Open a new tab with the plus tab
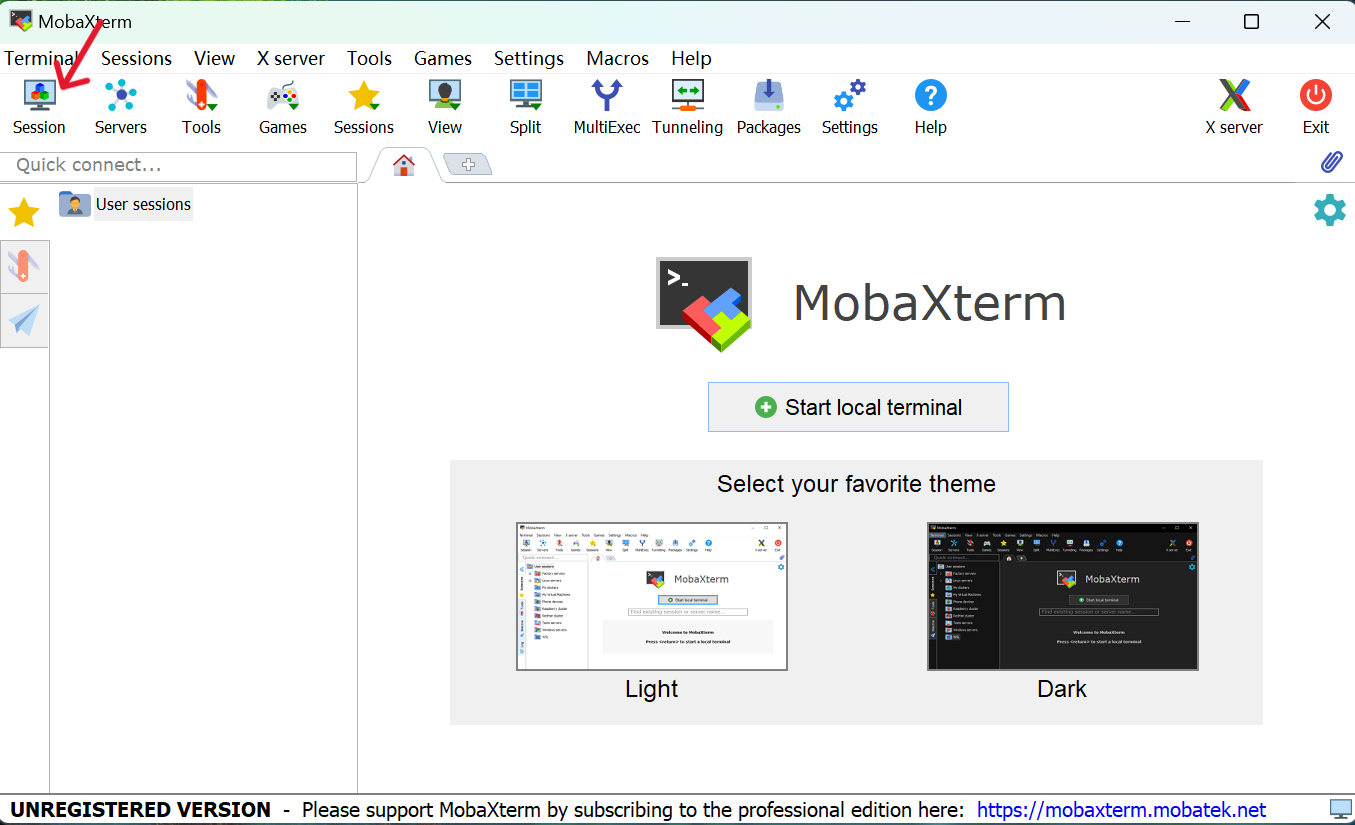Image resolution: width=1355 pixels, height=825 pixels. 468,164
